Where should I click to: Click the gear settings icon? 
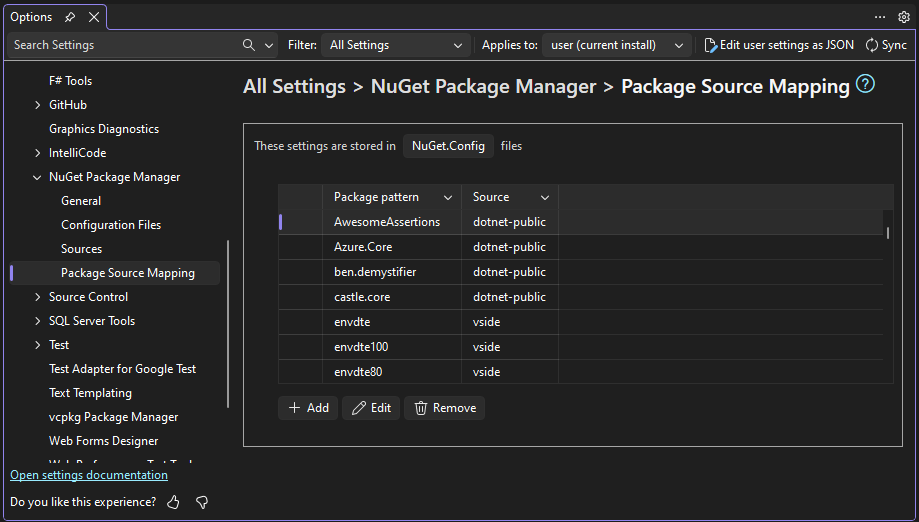(x=904, y=17)
